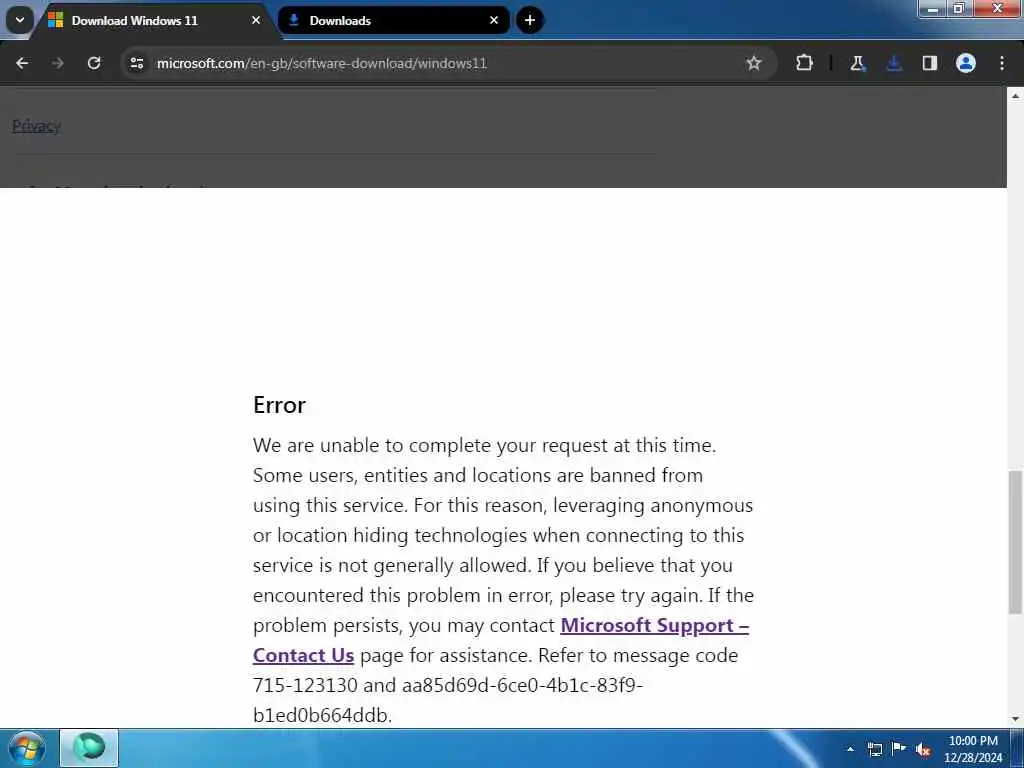The image size is (1024, 768).
Task: Open Chrome three-dot menu
Action: [1002, 63]
